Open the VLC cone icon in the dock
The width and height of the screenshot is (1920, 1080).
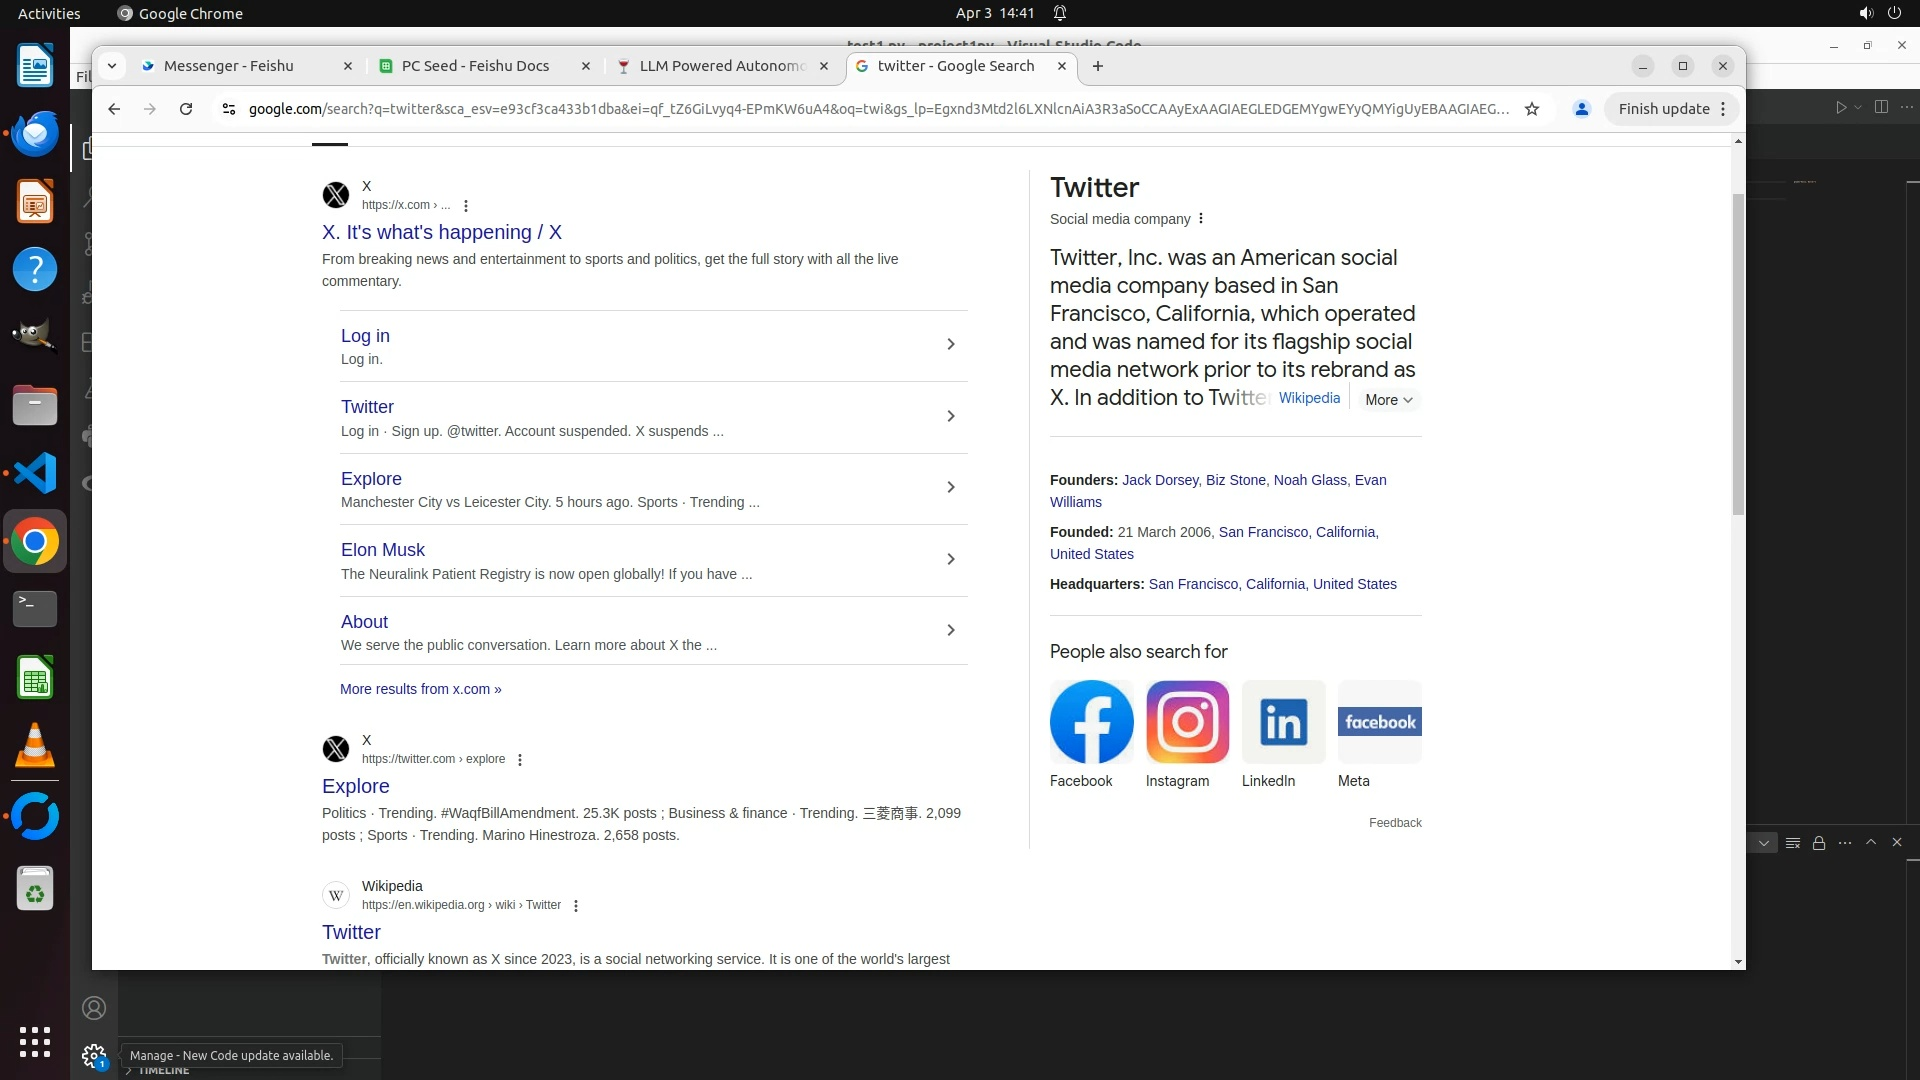(35, 746)
